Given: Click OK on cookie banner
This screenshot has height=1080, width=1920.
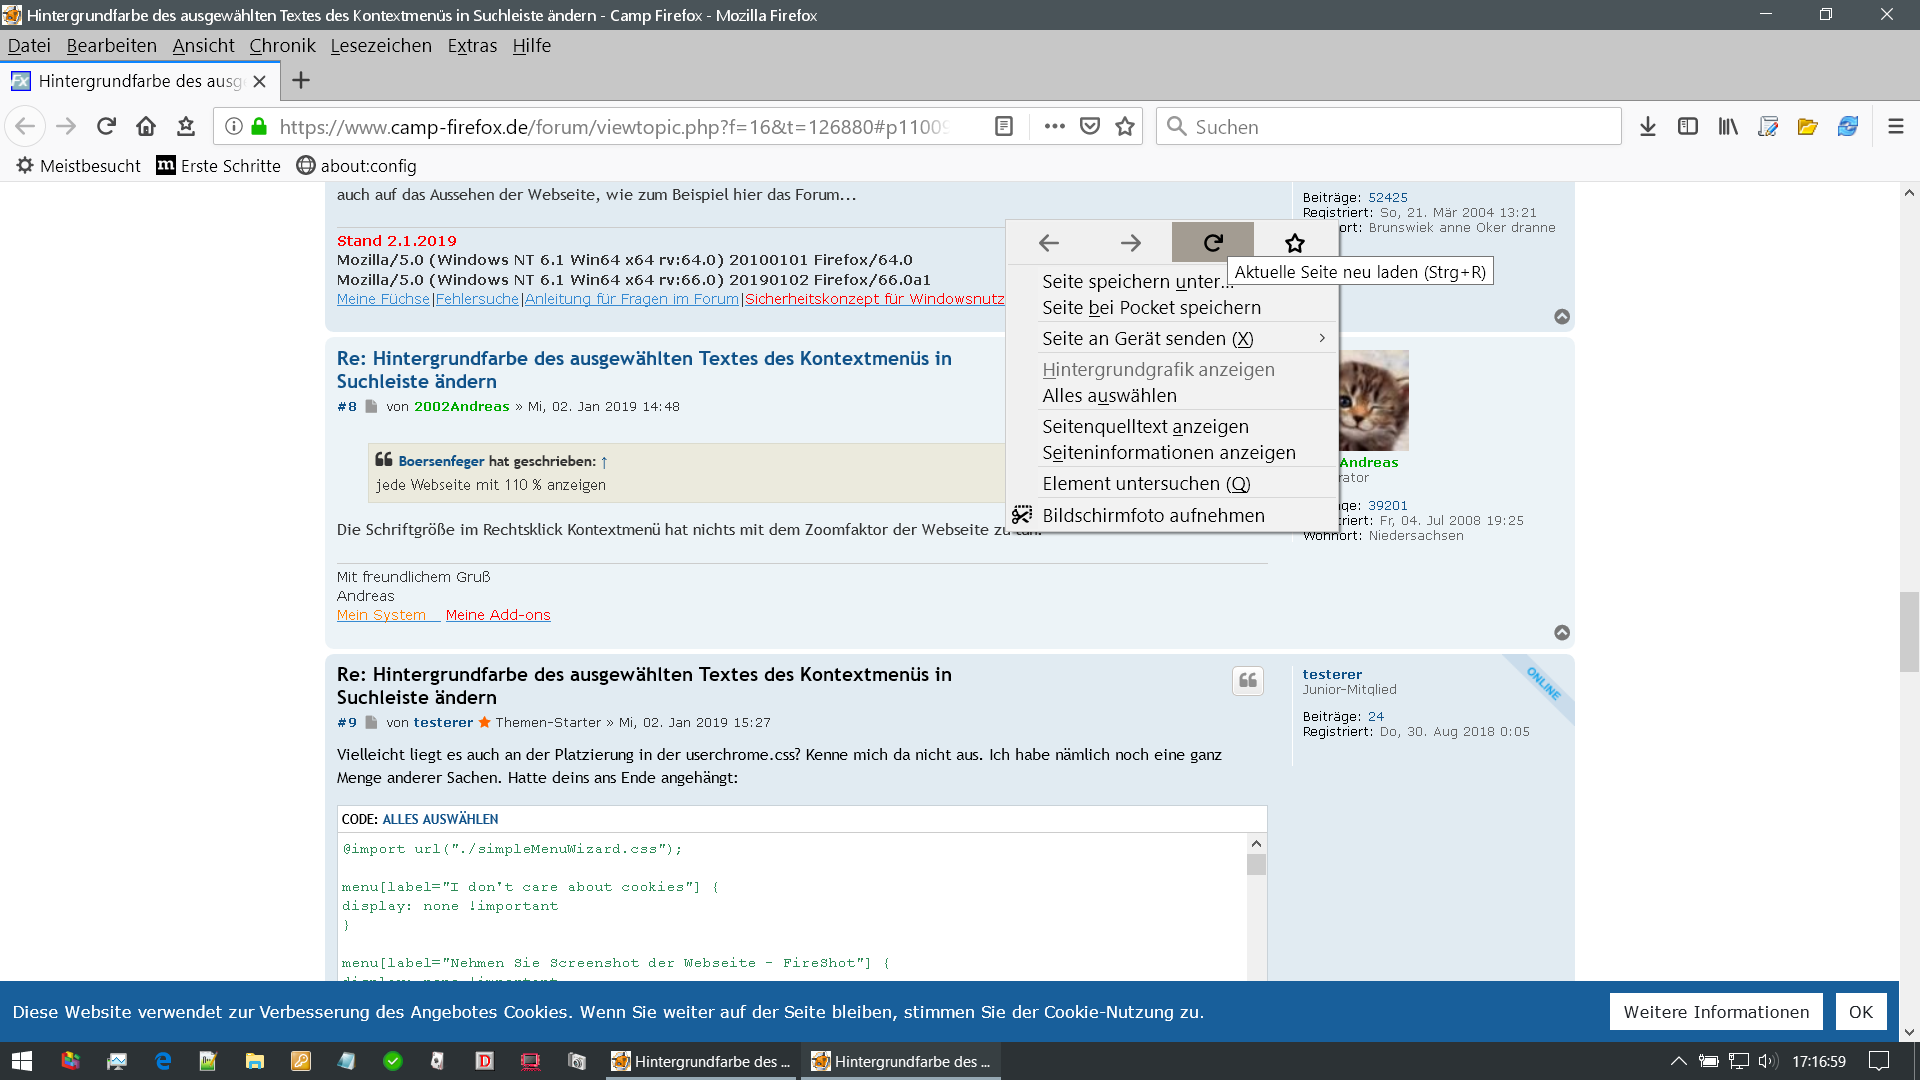Looking at the screenshot, I should (1860, 1012).
